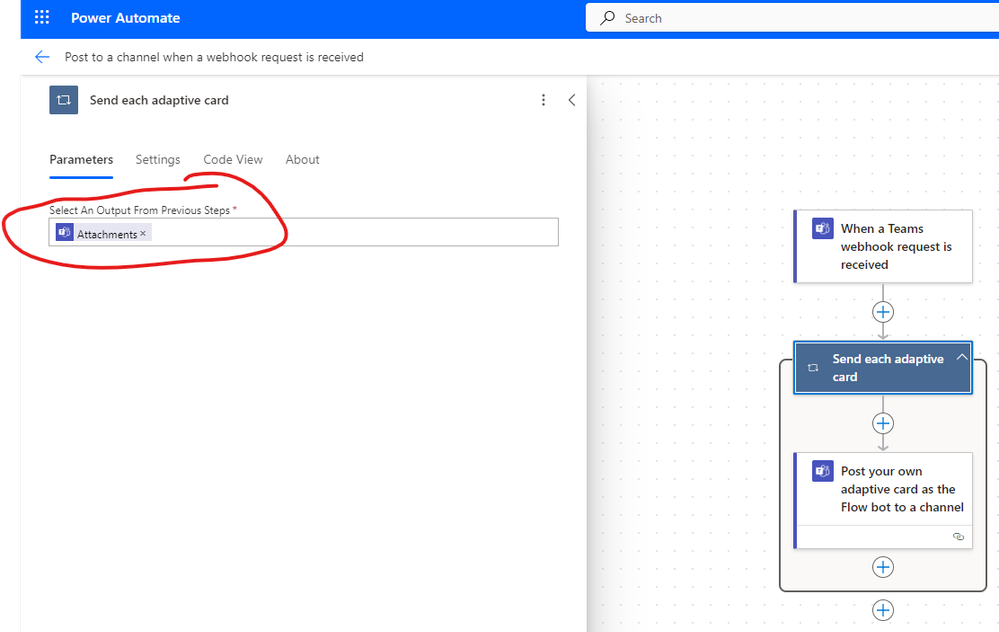Click the Power Automate title in the header
Viewport: 999px width, 632px height.
(126, 18)
